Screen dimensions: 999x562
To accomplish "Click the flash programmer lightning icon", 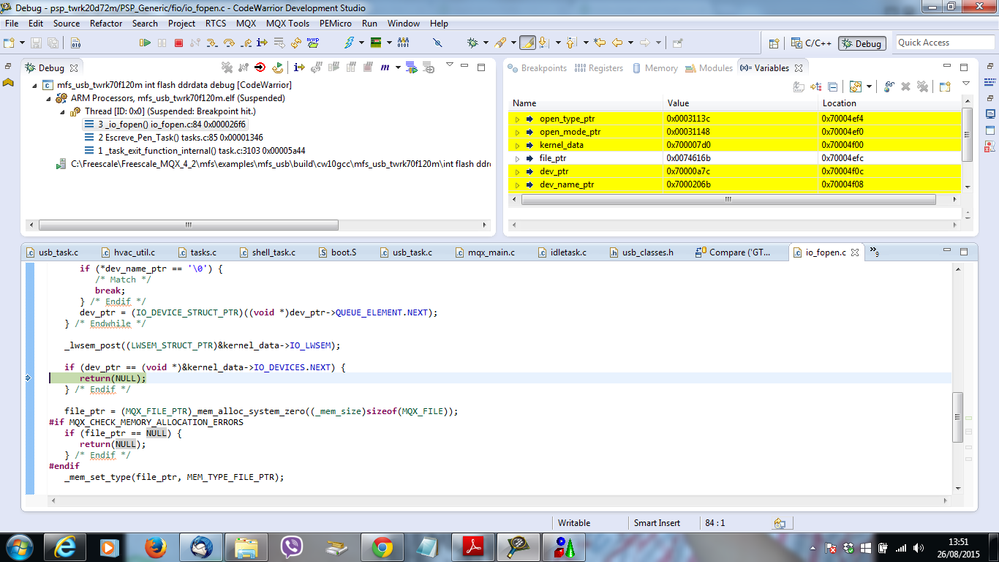I will (x=349, y=43).
